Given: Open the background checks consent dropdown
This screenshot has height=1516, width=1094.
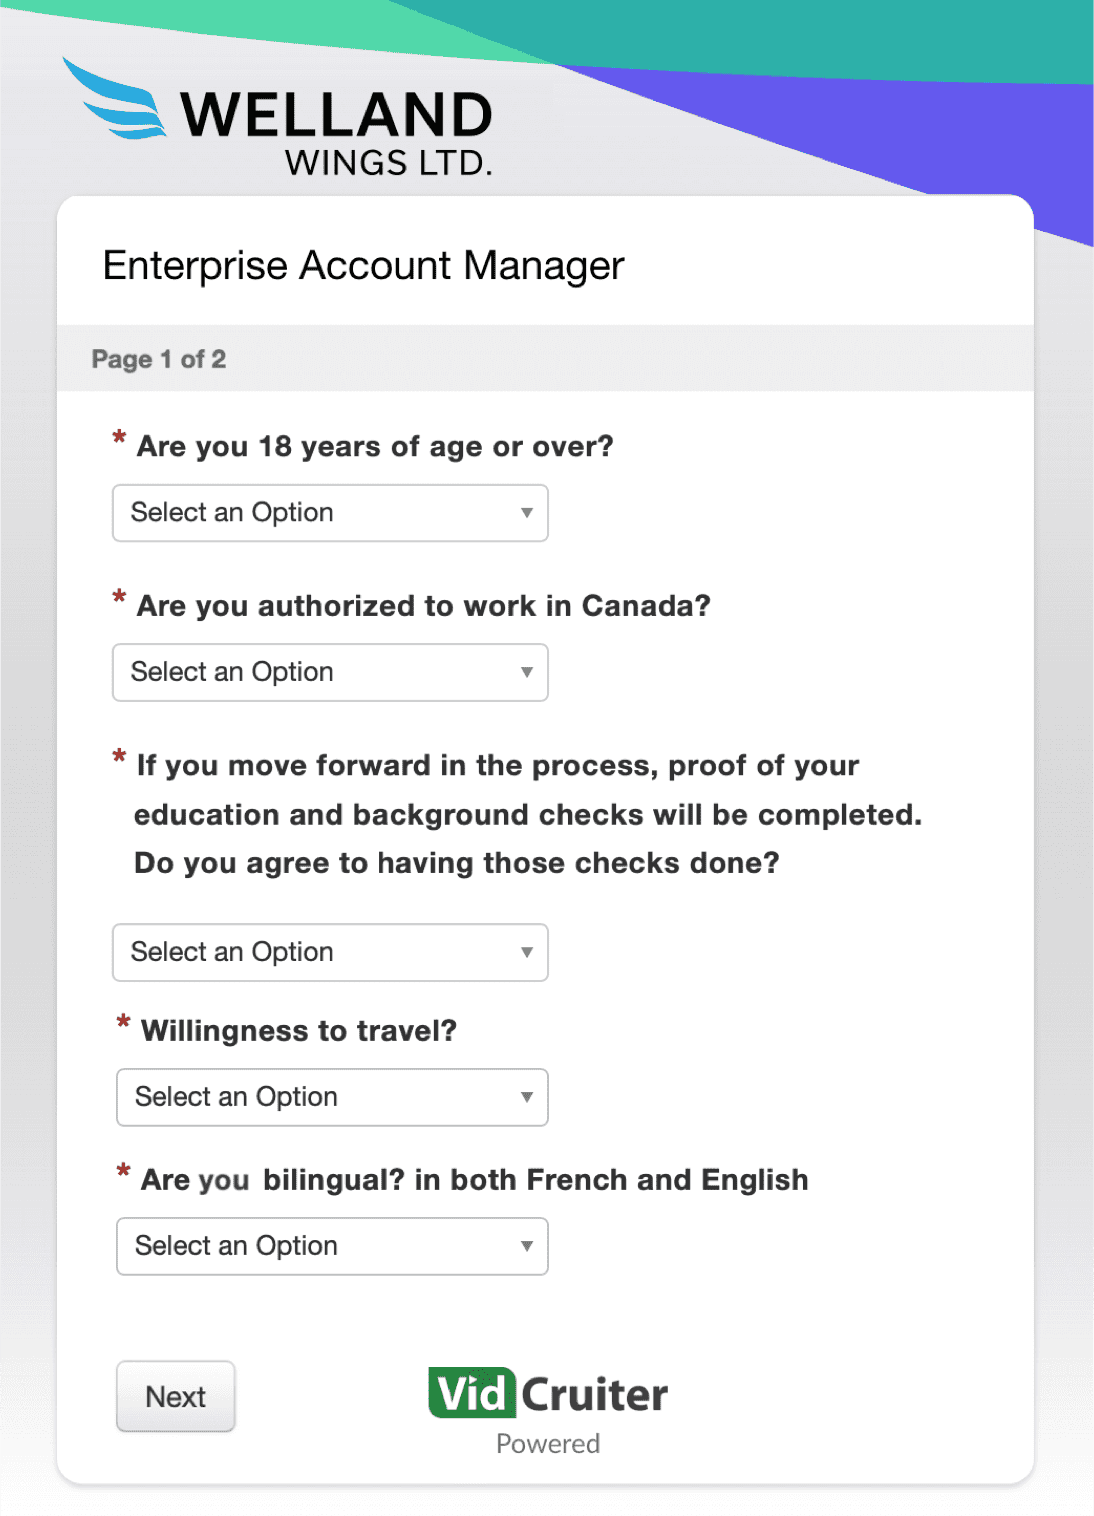Looking at the screenshot, I should click(330, 952).
